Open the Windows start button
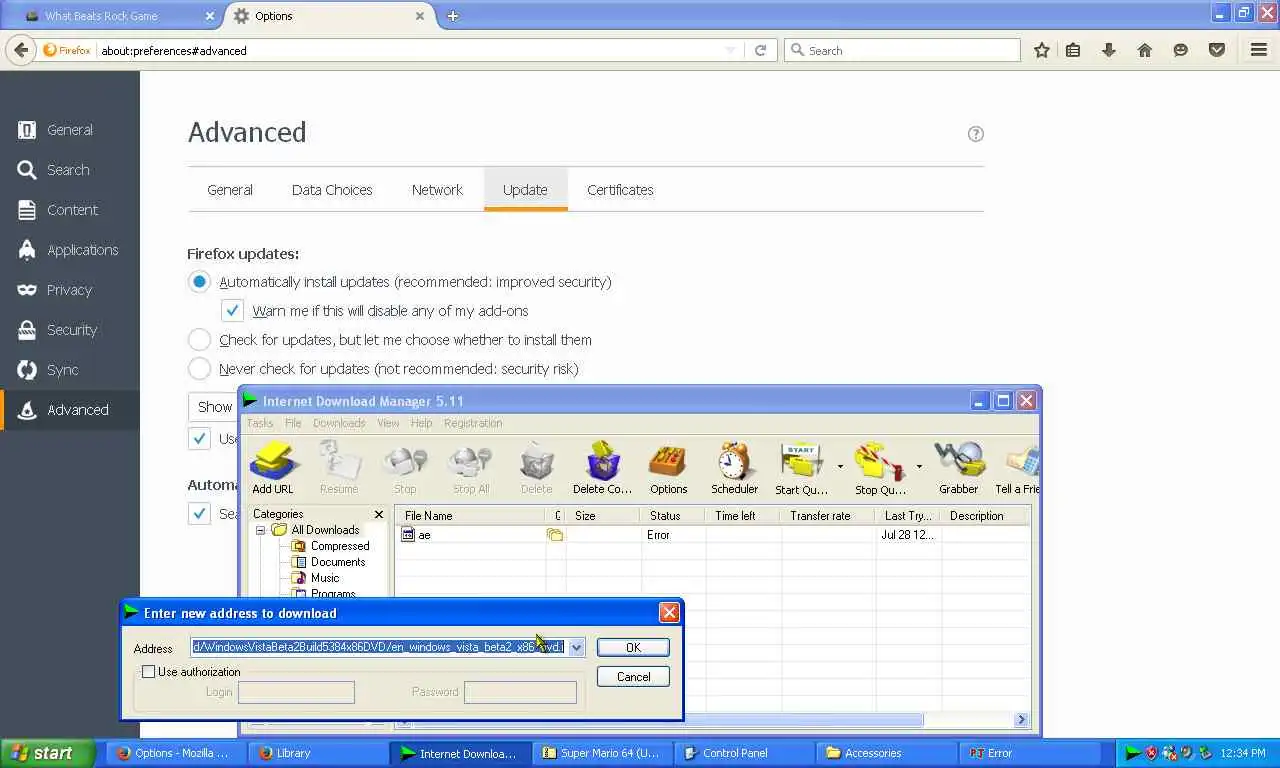Image resolution: width=1280 pixels, height=768 pixels. [x=47, y=753]
